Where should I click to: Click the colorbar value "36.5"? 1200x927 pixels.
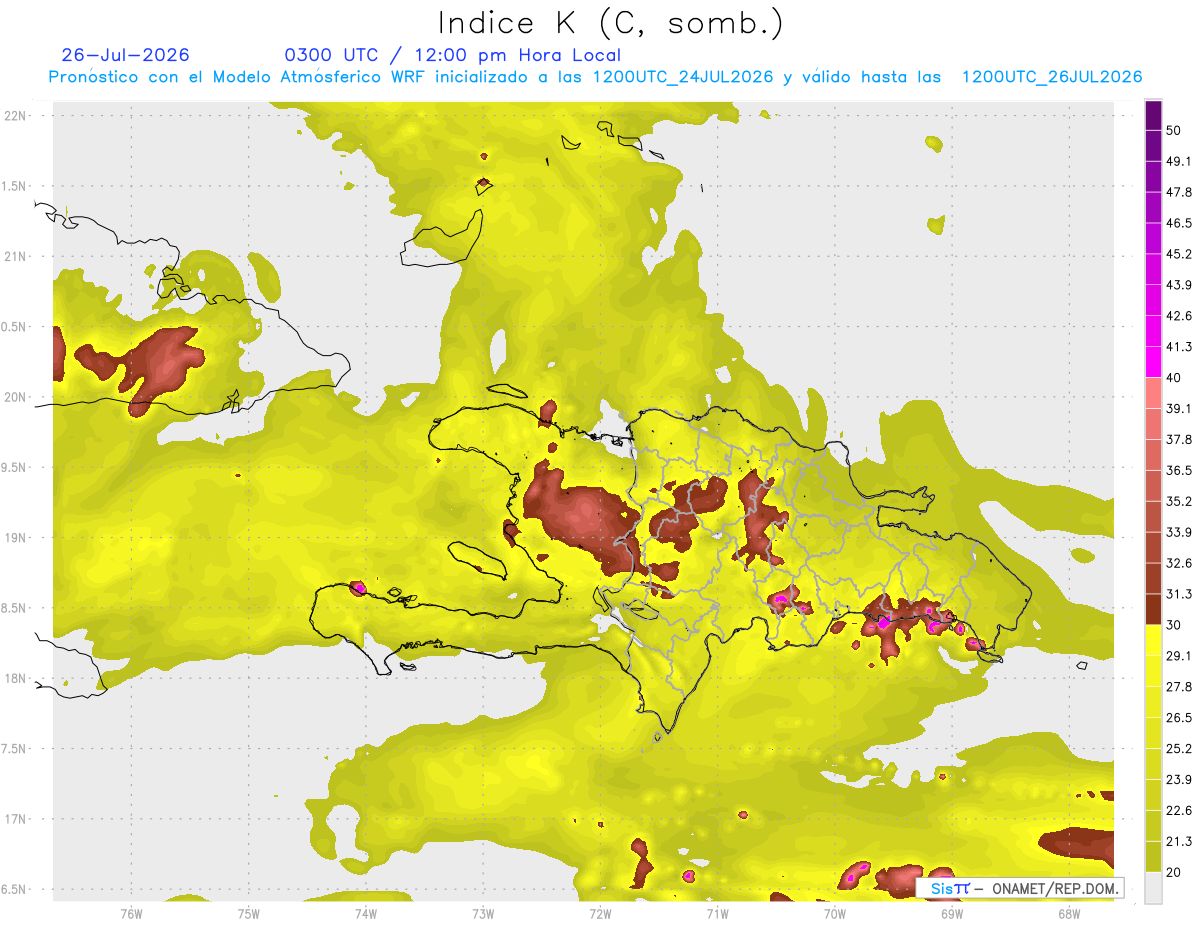1179,470
